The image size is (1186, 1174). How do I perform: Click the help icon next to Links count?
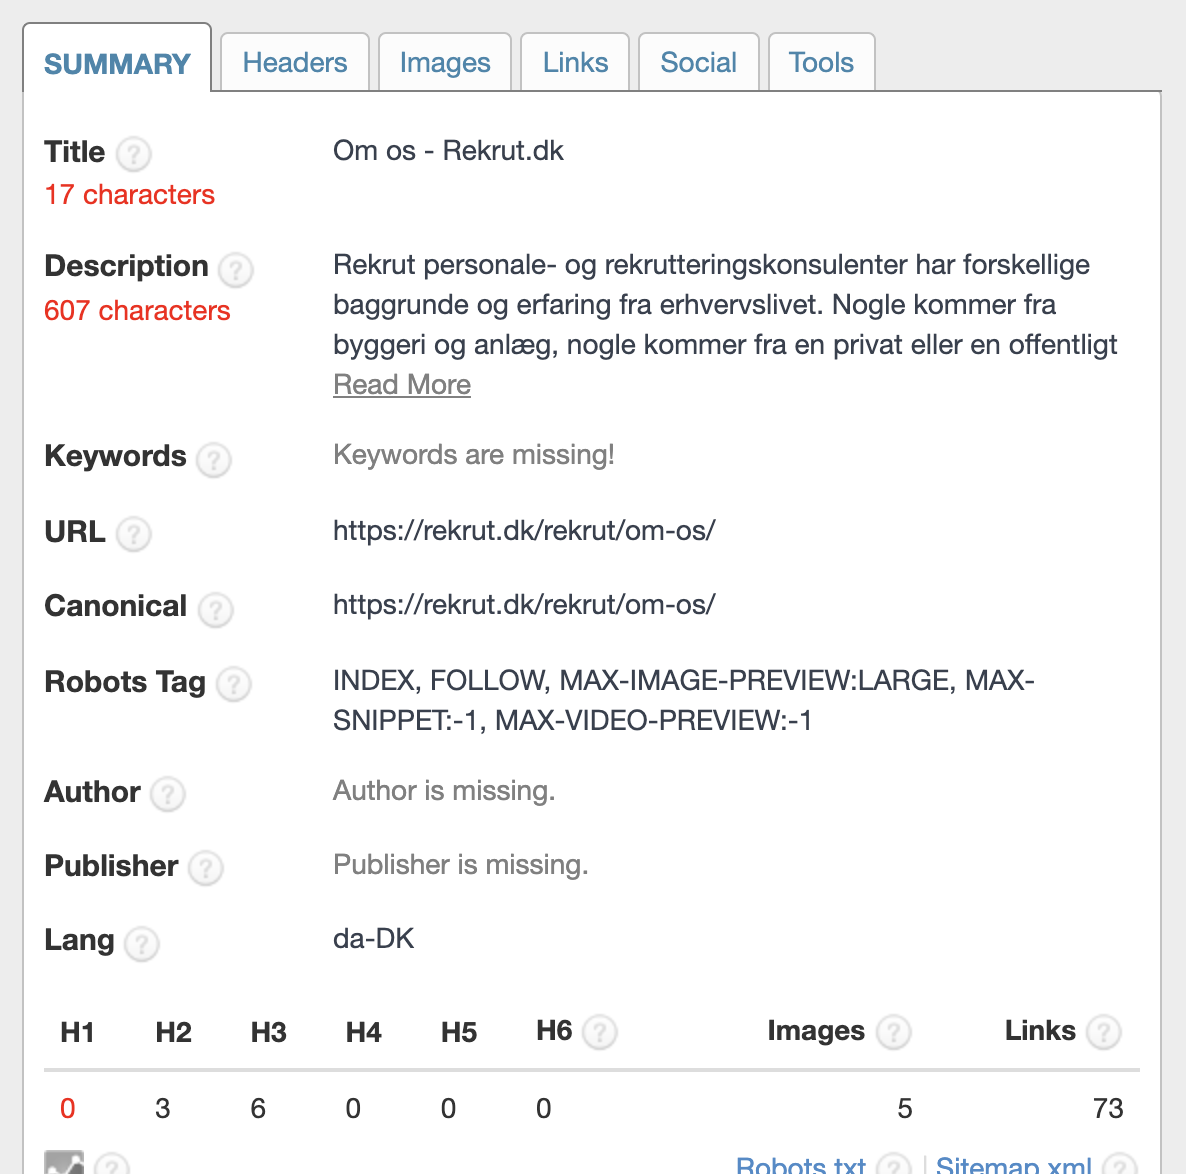tap(1104, 1032)
